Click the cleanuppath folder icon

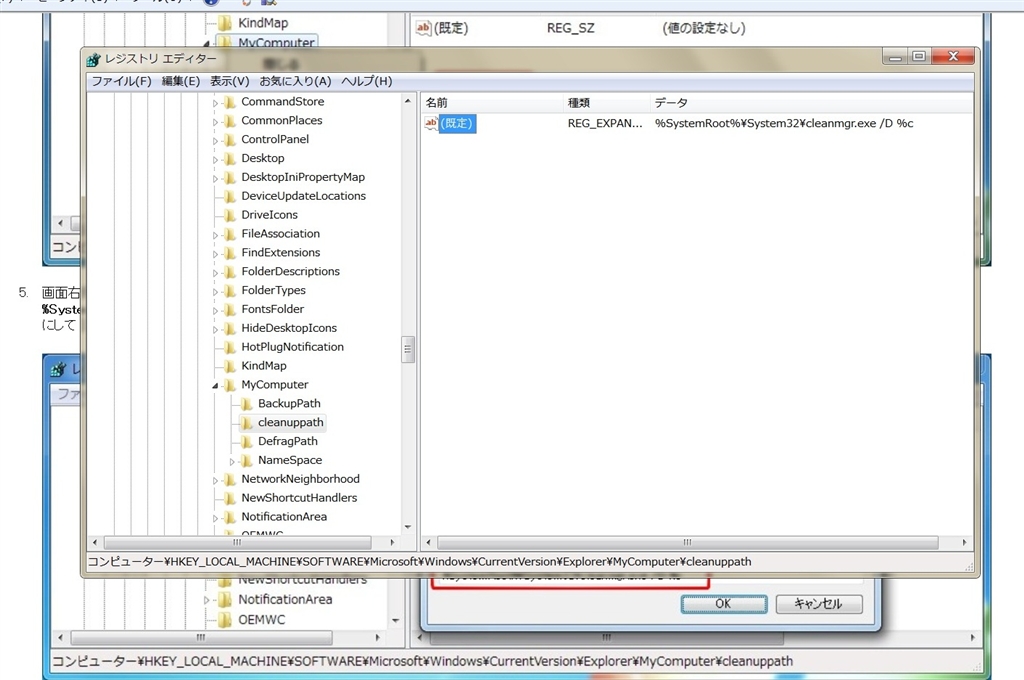pyautogui.click(x=246, y=423)
